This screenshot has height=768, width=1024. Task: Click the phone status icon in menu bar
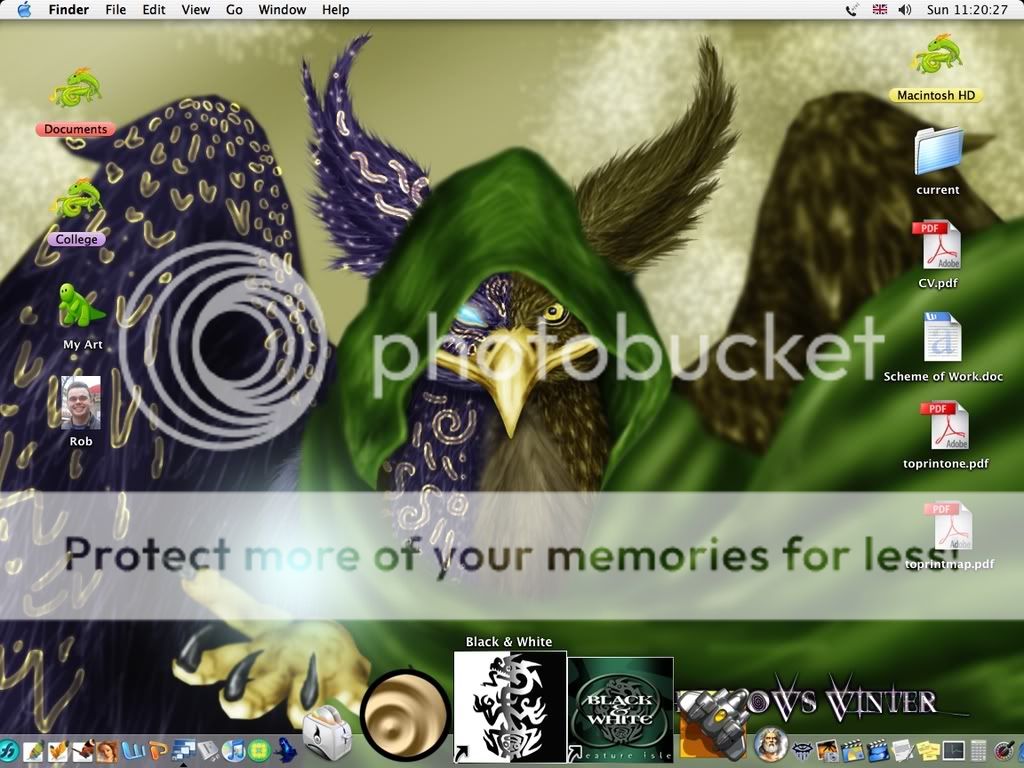852,10
